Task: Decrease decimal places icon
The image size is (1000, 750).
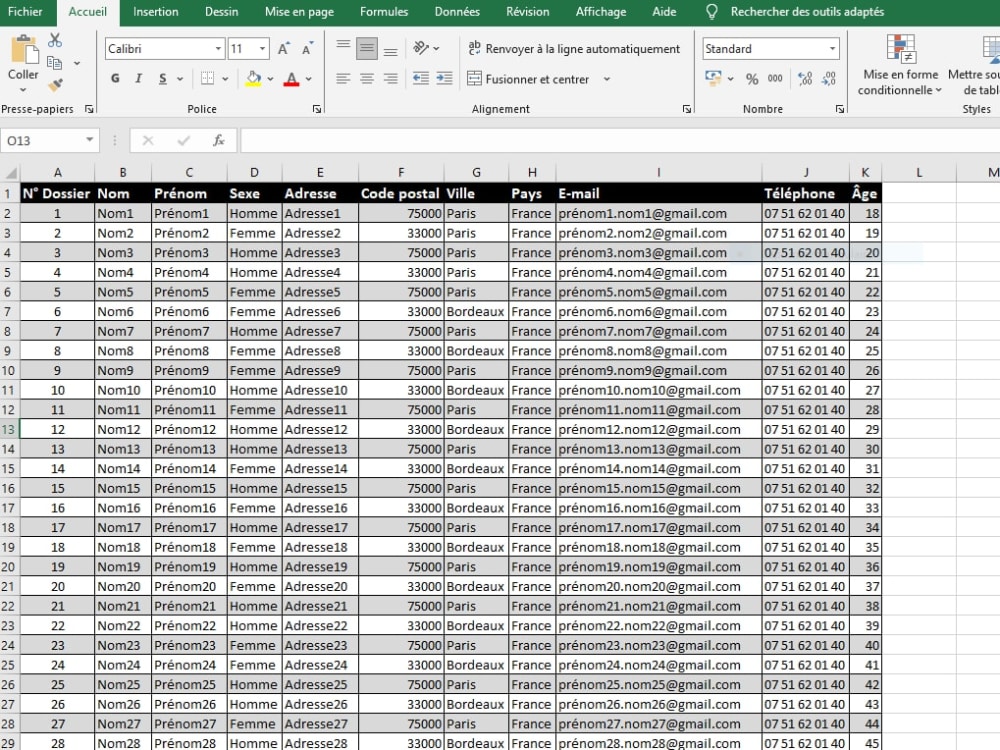Action: tap(828, 78)
